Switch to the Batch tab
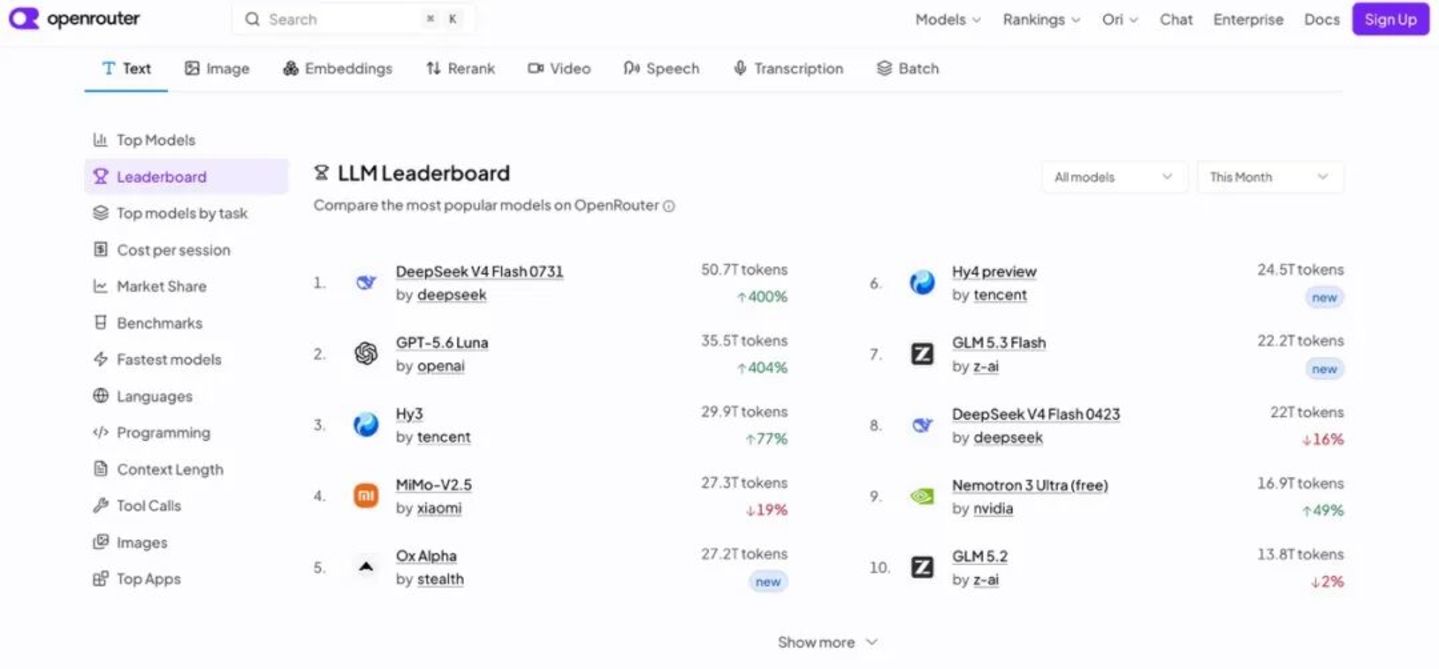The height and width of the screenshot is (669, 1439). coord(907,68)
